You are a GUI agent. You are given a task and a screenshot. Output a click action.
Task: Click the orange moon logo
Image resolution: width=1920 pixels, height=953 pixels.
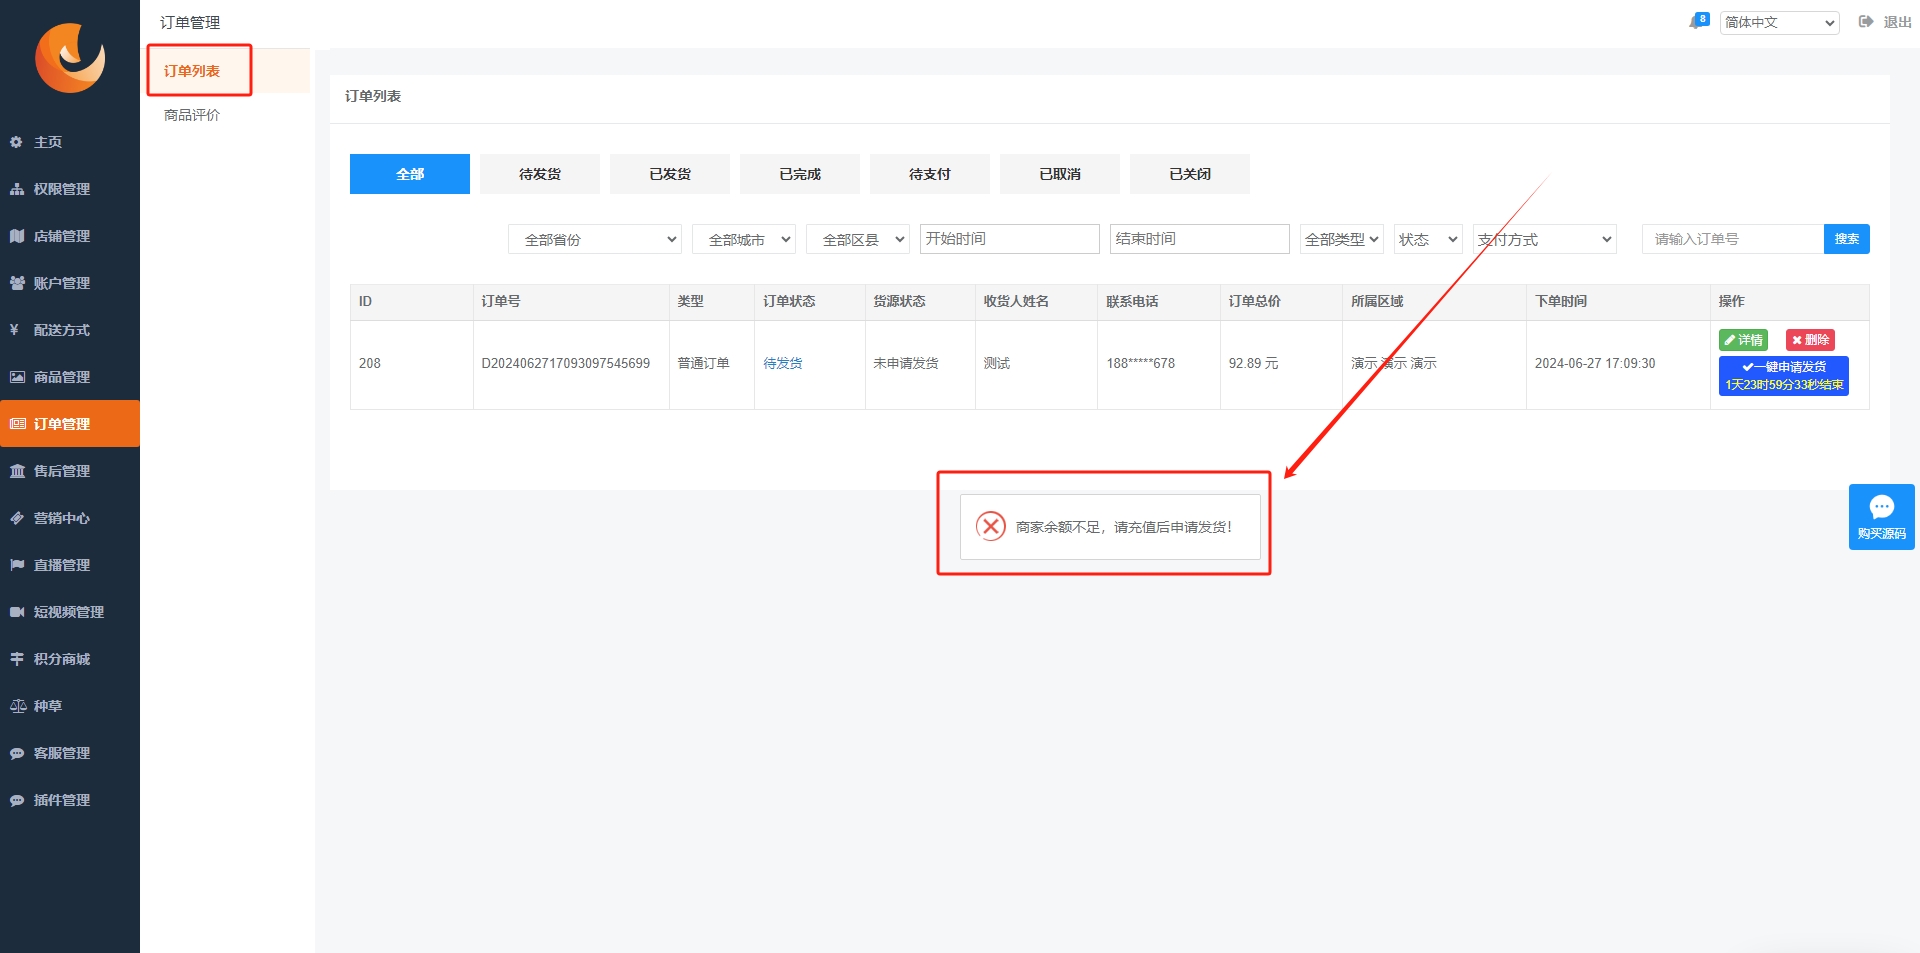(70, 58)
